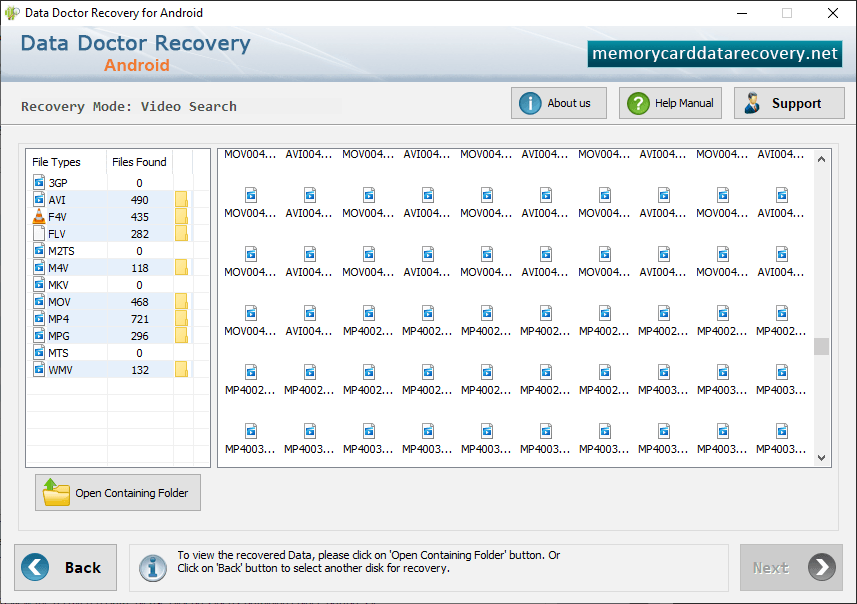
Task: Open the yellow folder icon in MP4 row
Action: click(181, 318)
